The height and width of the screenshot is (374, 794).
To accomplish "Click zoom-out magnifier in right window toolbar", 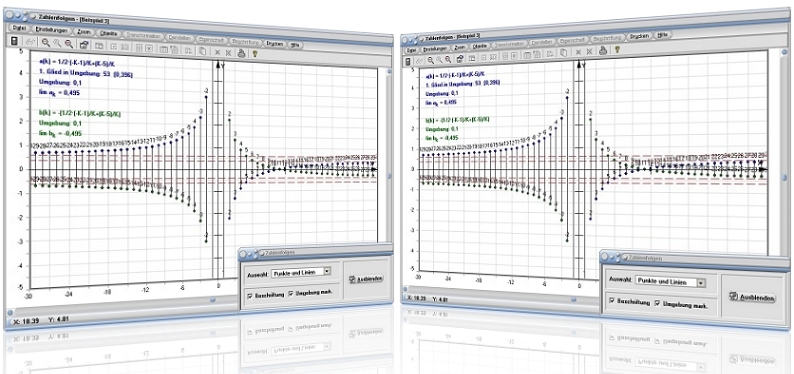I will pos(448,59).
